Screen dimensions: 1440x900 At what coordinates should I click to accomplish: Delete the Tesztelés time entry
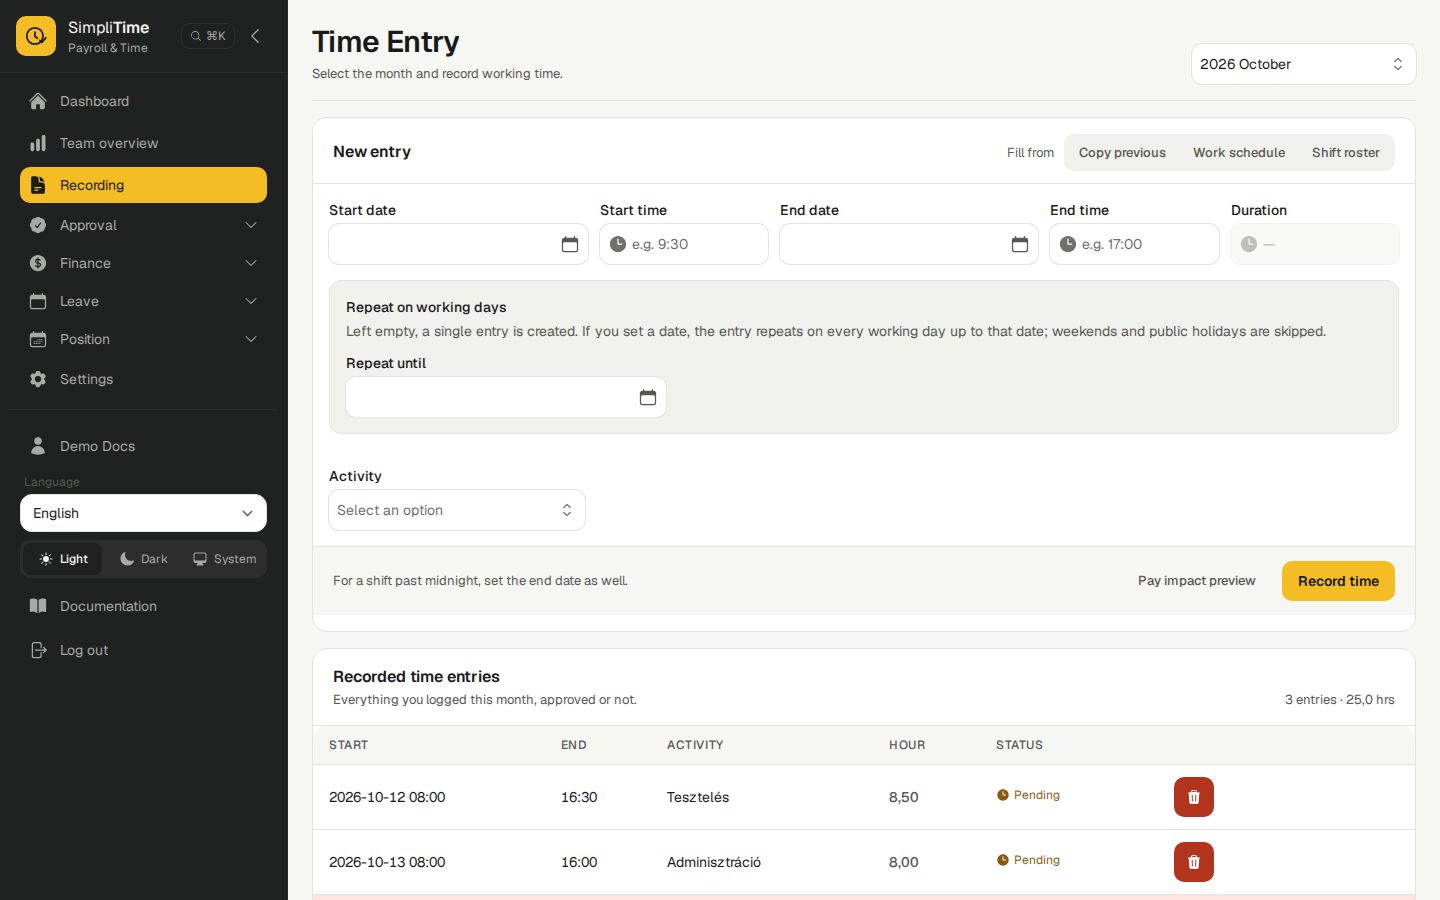pos(1194,797)
